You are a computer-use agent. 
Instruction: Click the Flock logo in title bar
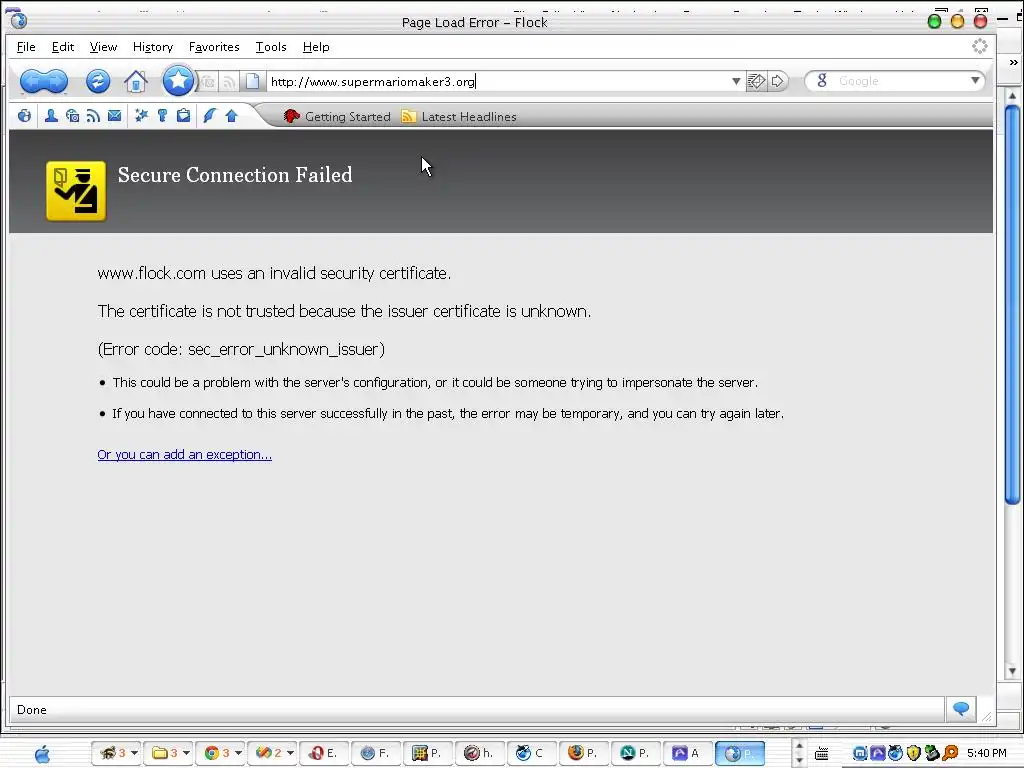18,20
